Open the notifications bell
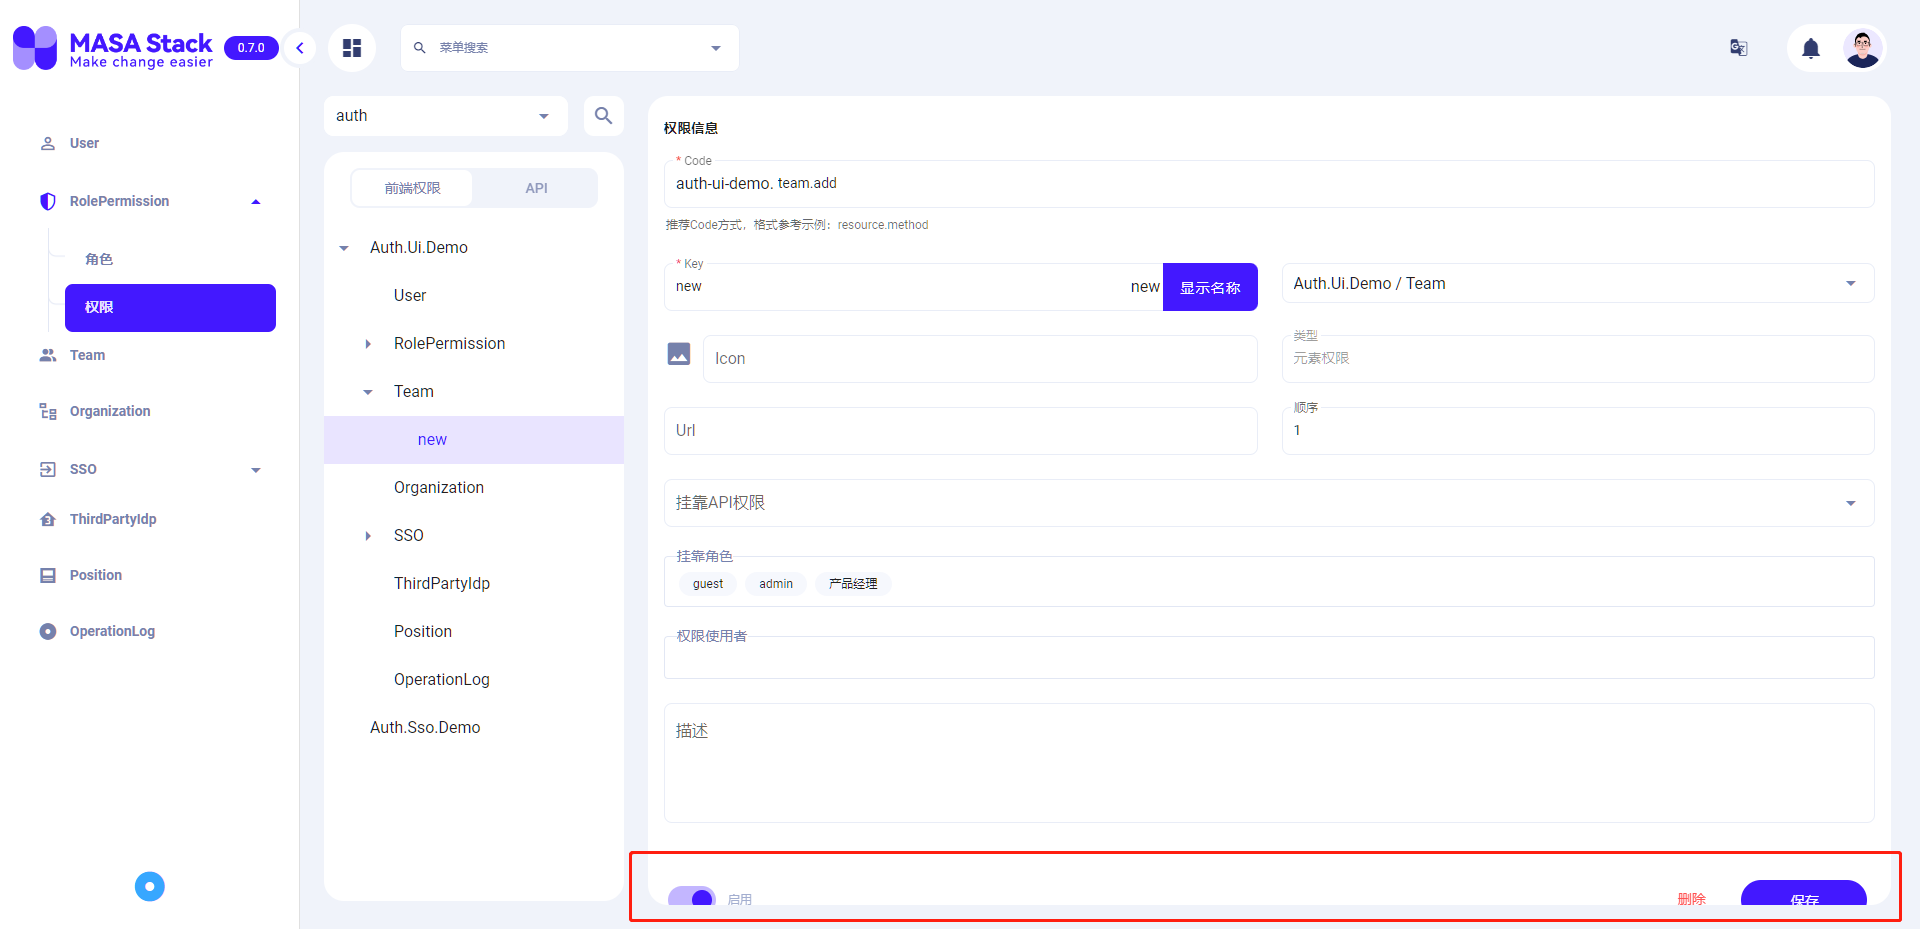 [x=1811, y=47]
